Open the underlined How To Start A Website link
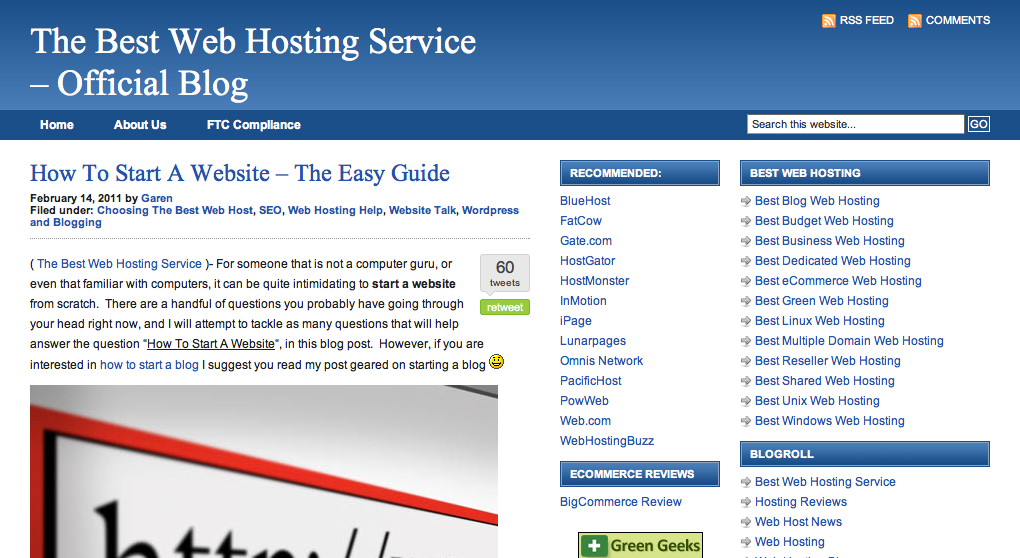 pos(211,343)
